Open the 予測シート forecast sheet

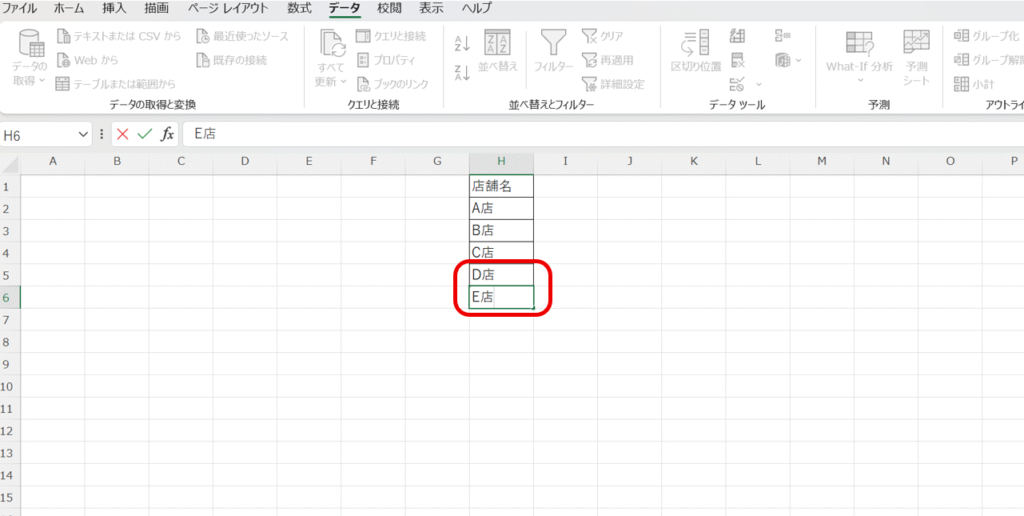[916, 53]
